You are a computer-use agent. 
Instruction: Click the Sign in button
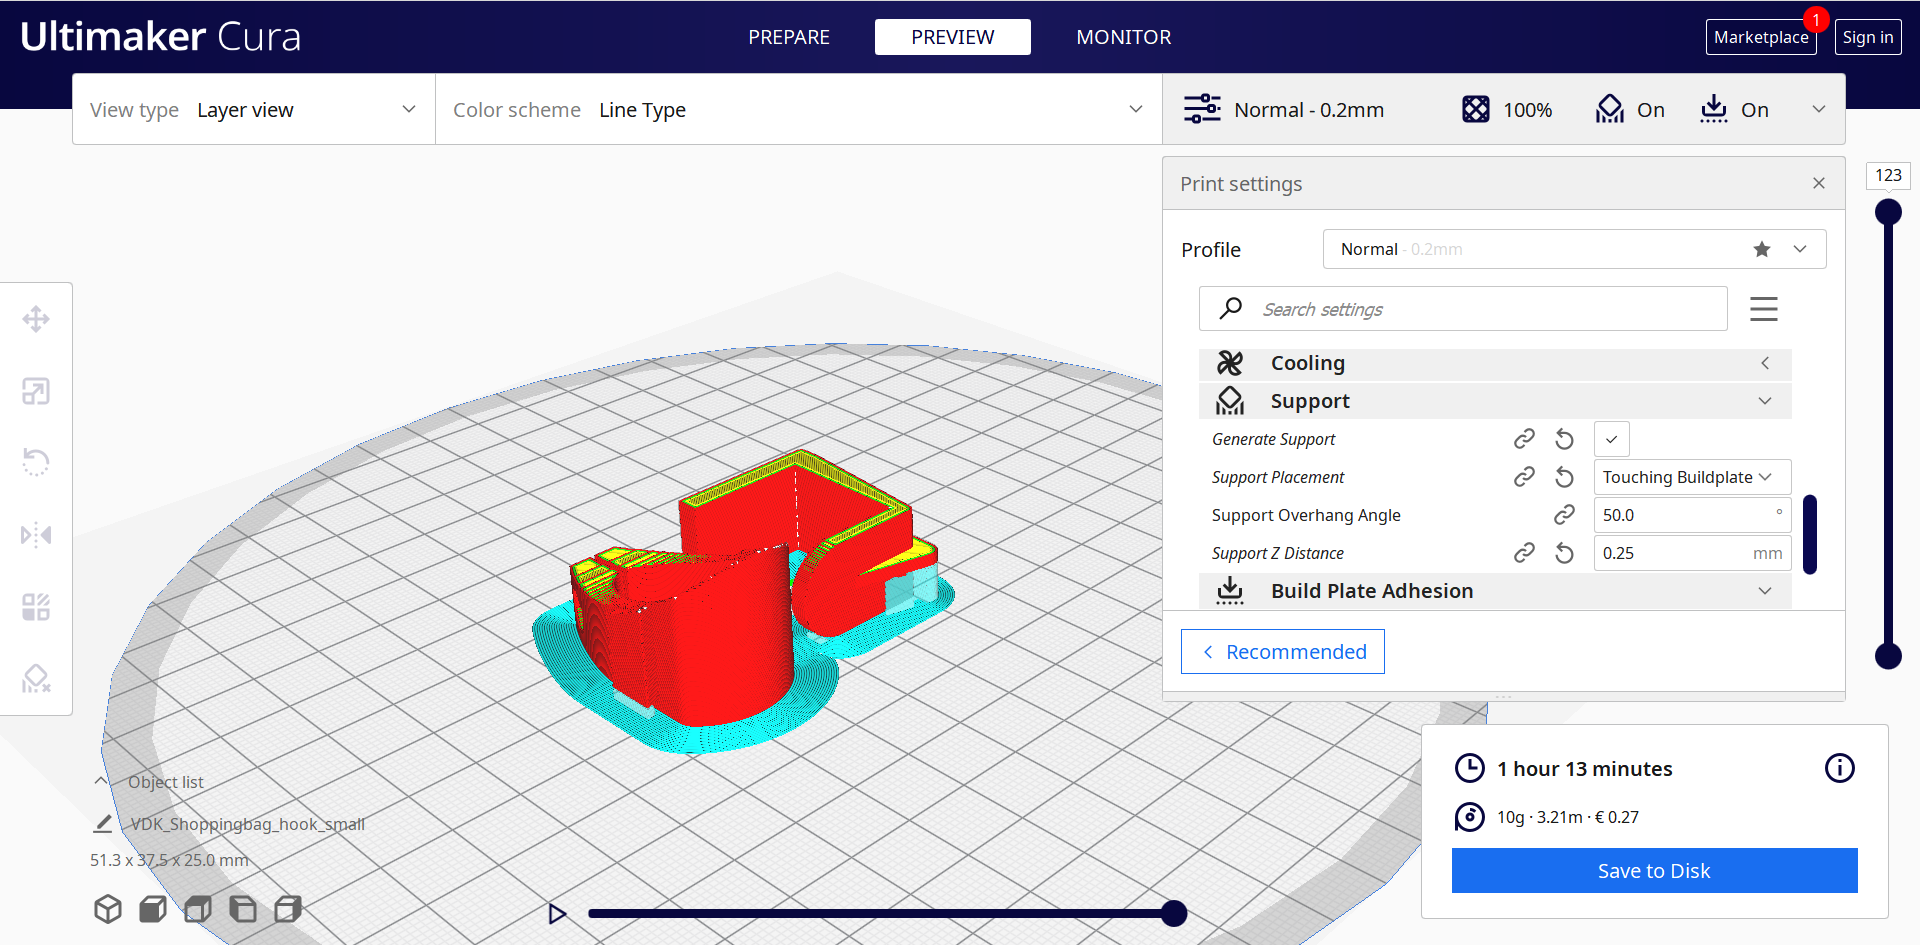(x=1868, y=37)
